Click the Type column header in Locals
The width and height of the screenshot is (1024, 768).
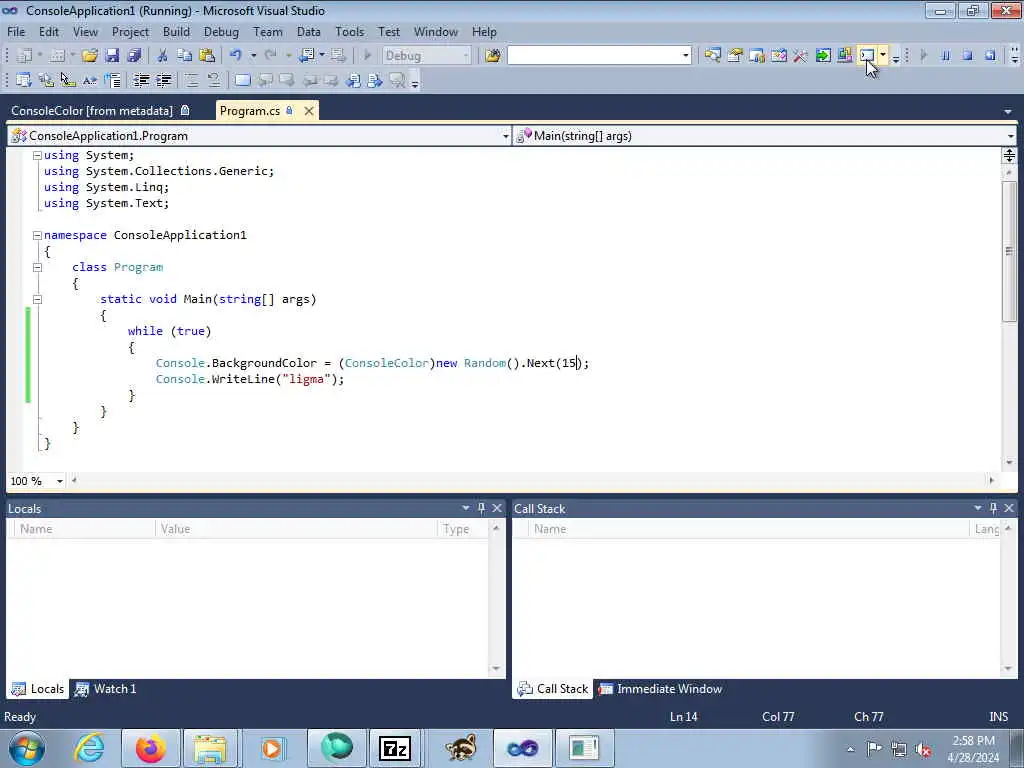(x=463, y=529)
